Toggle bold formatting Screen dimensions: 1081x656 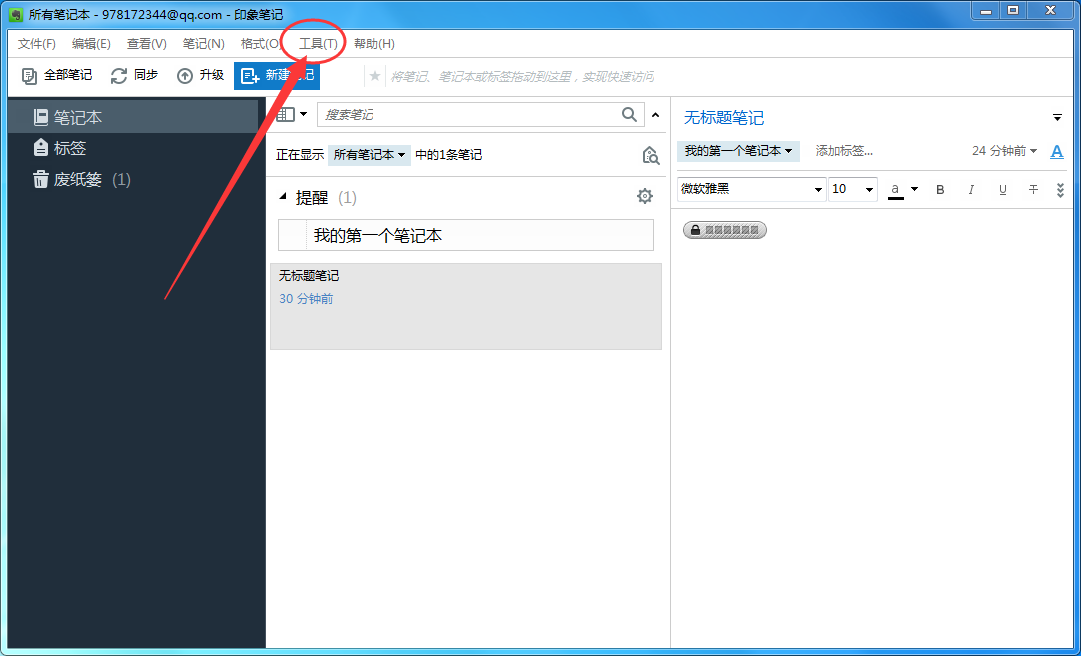coord(940,189)
